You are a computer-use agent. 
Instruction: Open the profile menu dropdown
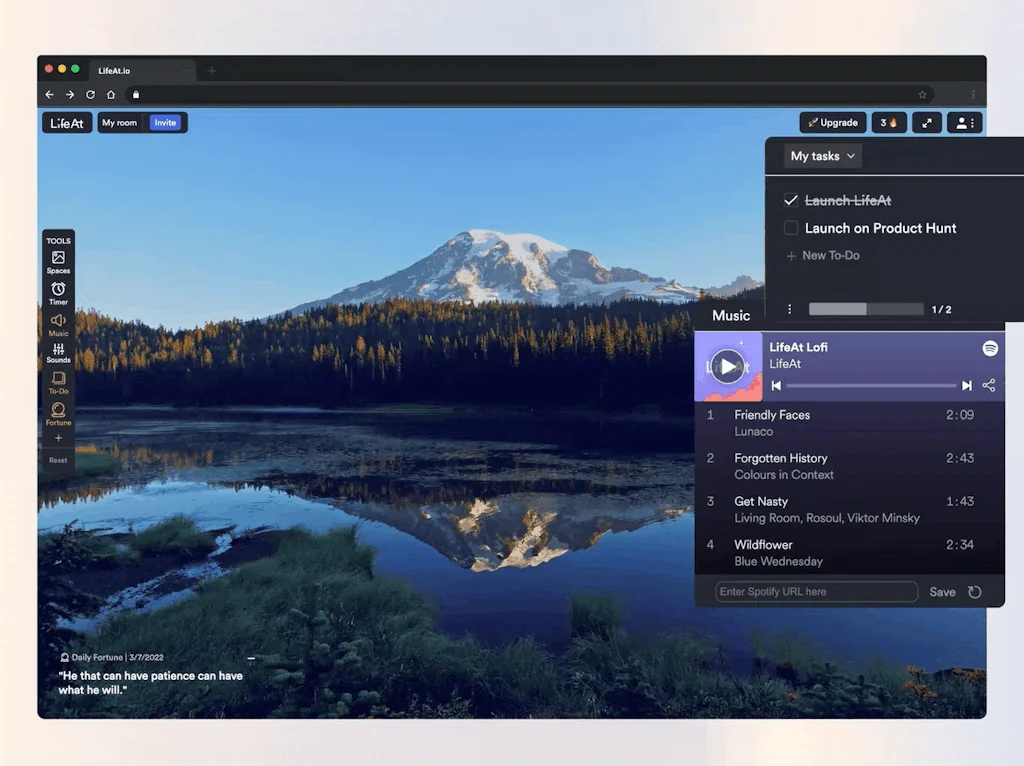click(x=964, y=123)
